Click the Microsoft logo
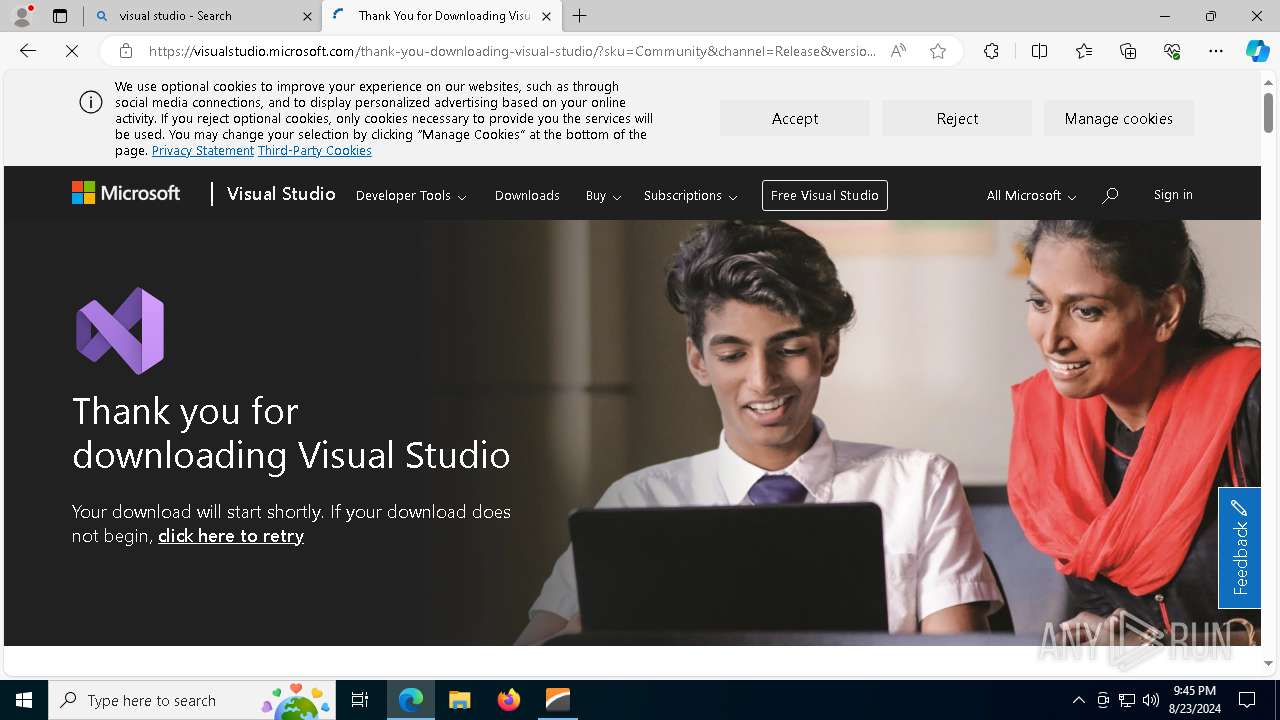The width and height of the screenshot is (1280, 720). [x=126, y=193]
